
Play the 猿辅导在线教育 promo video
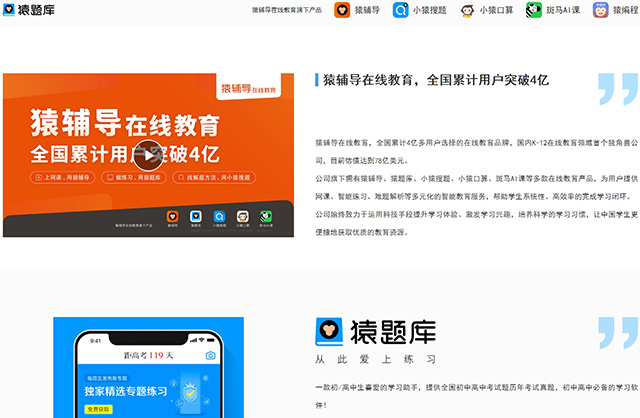click(x=148, y=155)
